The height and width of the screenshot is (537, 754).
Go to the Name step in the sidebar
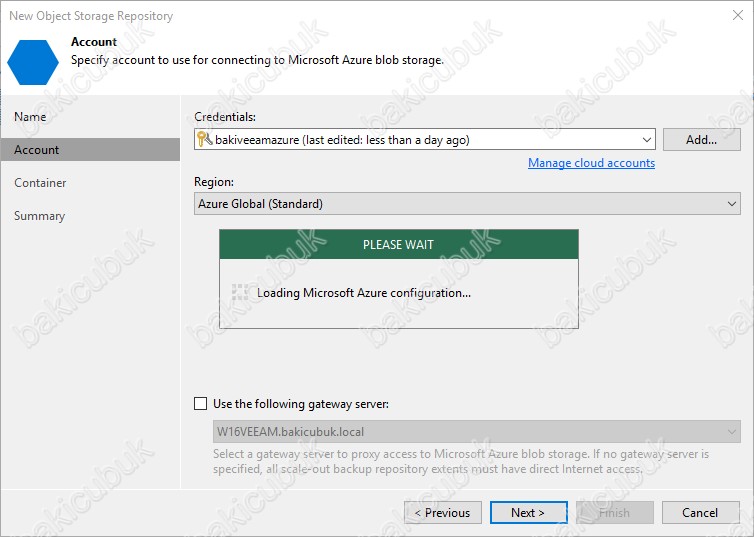click(30, 117)
